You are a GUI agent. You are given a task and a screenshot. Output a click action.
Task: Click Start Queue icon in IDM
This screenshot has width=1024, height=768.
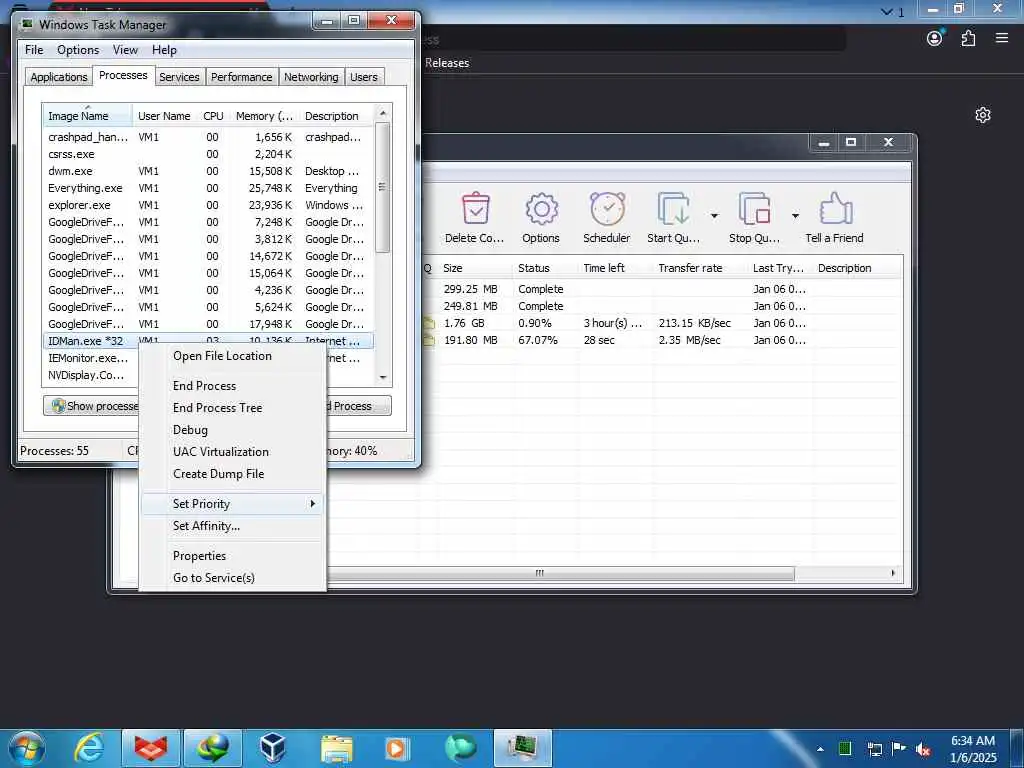pos(673,208)
